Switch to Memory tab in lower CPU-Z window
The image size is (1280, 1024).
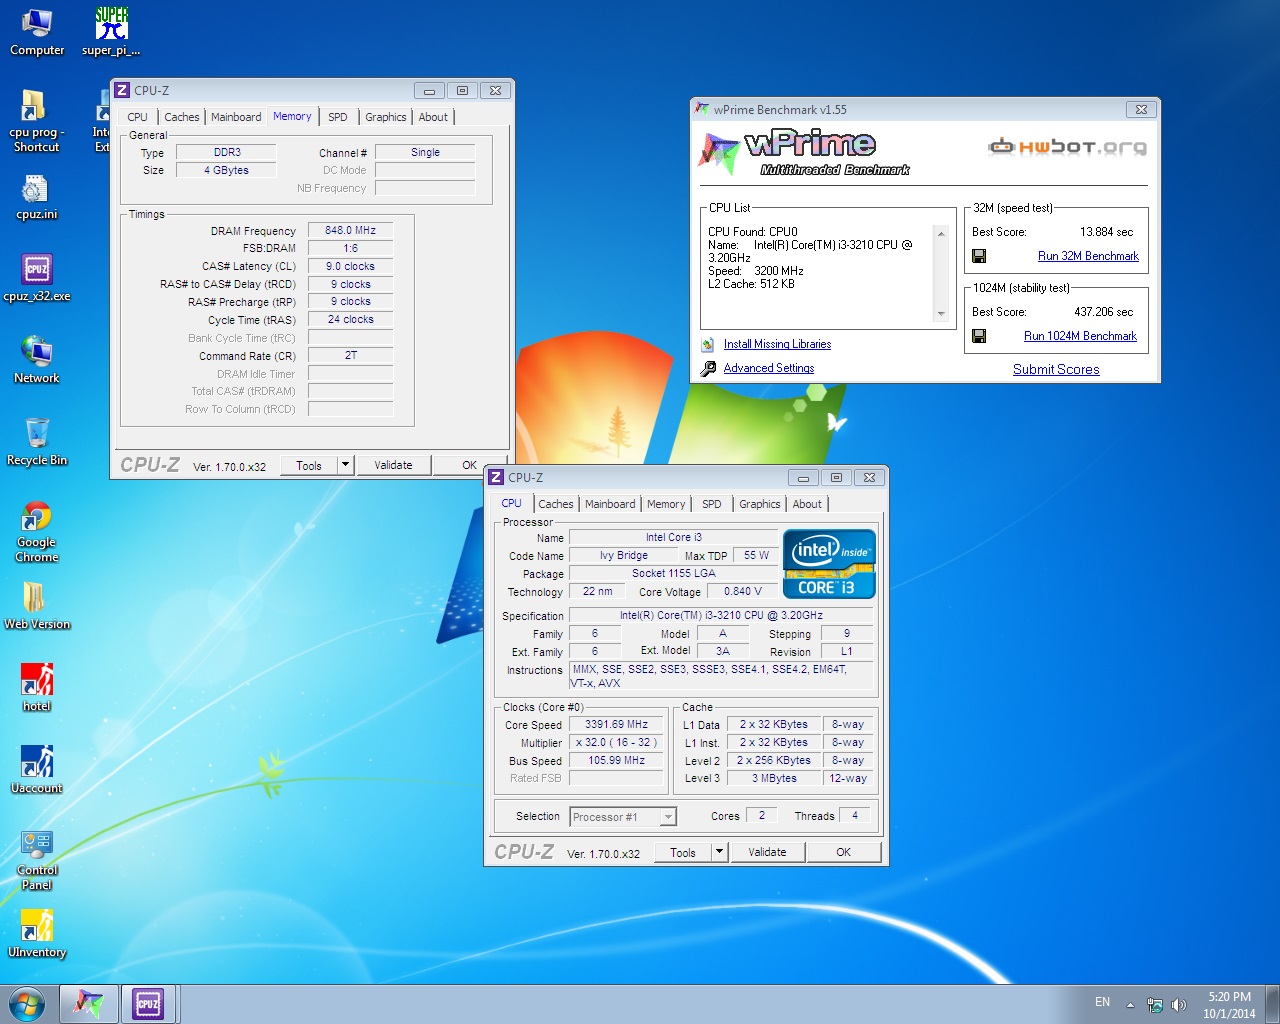(x=666, y=504)
